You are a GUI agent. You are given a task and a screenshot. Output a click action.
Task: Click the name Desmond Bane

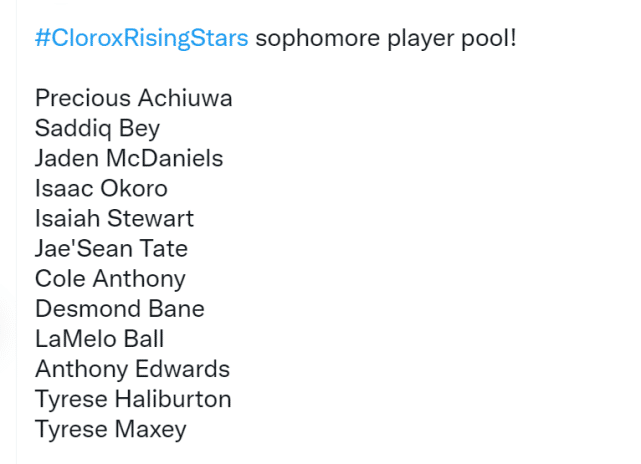point(119,308)
